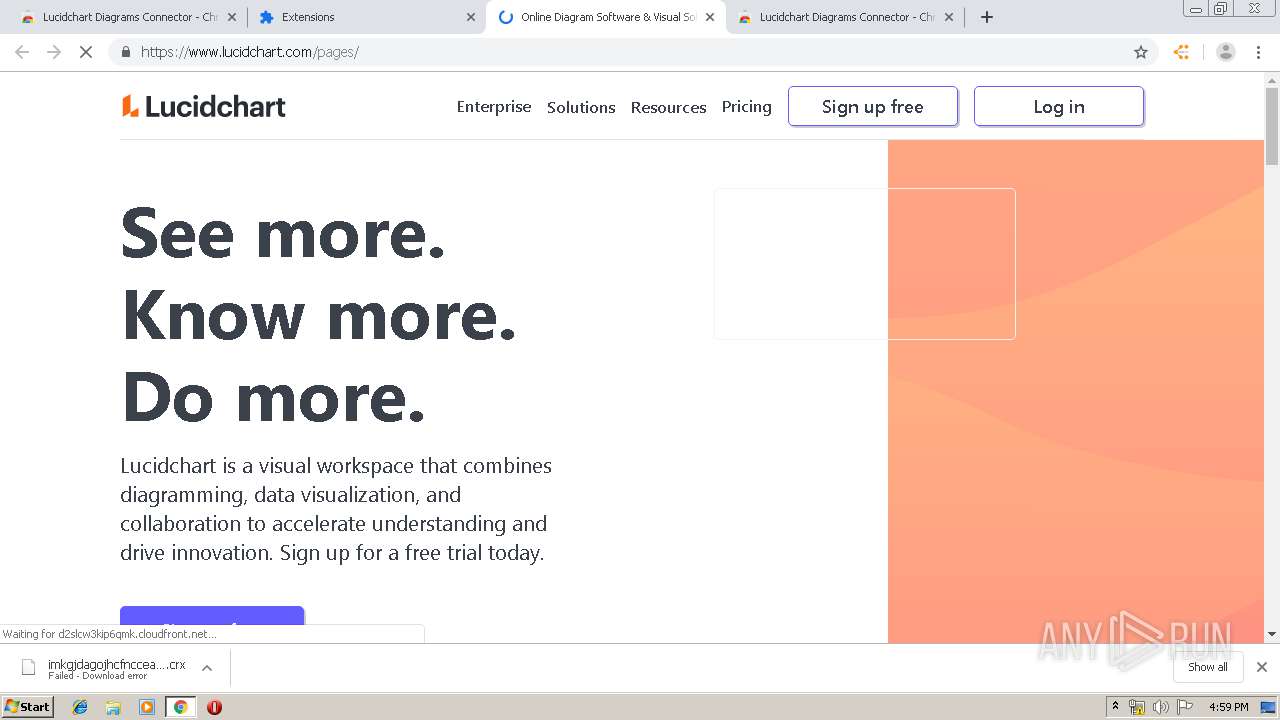This screenshot has height=720, width=1280.
Task: Click the scrollbar down arrow
Action: pyautogui.click(x=1272, y=634)
